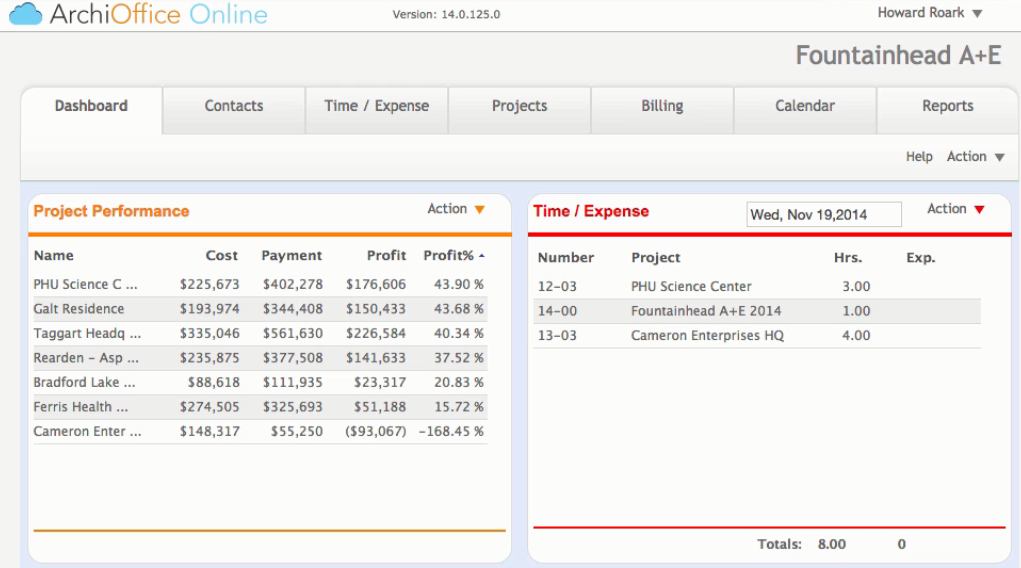The height and width of the screenshot is (568, 1021).
Task: Select the Taggart Headq ... project row
Action: [260, 334]
